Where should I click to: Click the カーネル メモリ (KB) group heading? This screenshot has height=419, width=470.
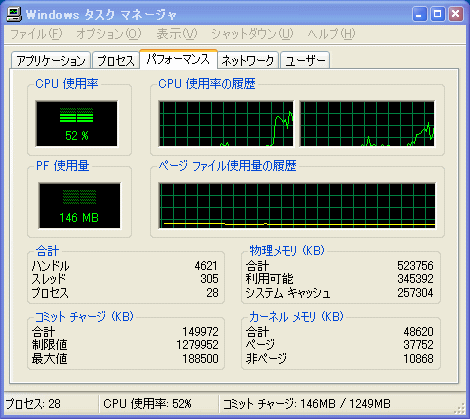click(296, 317)
